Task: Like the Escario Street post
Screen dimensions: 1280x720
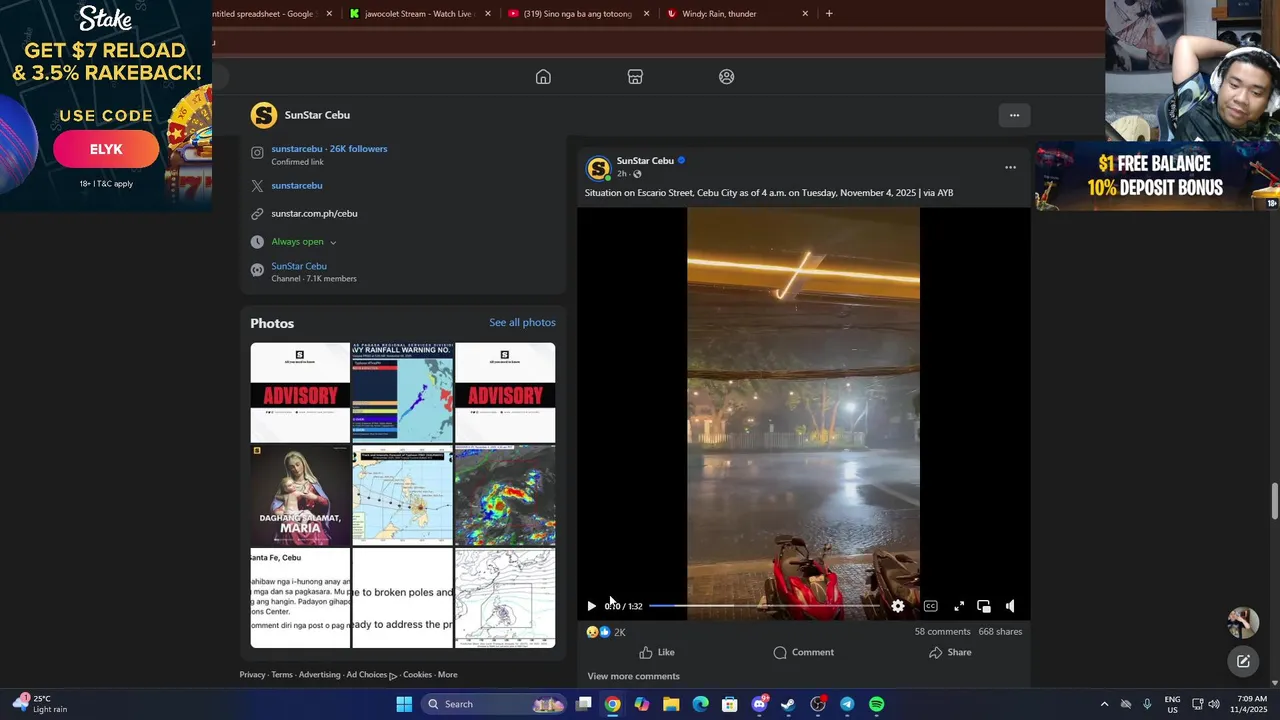Action: pos(657,652)
